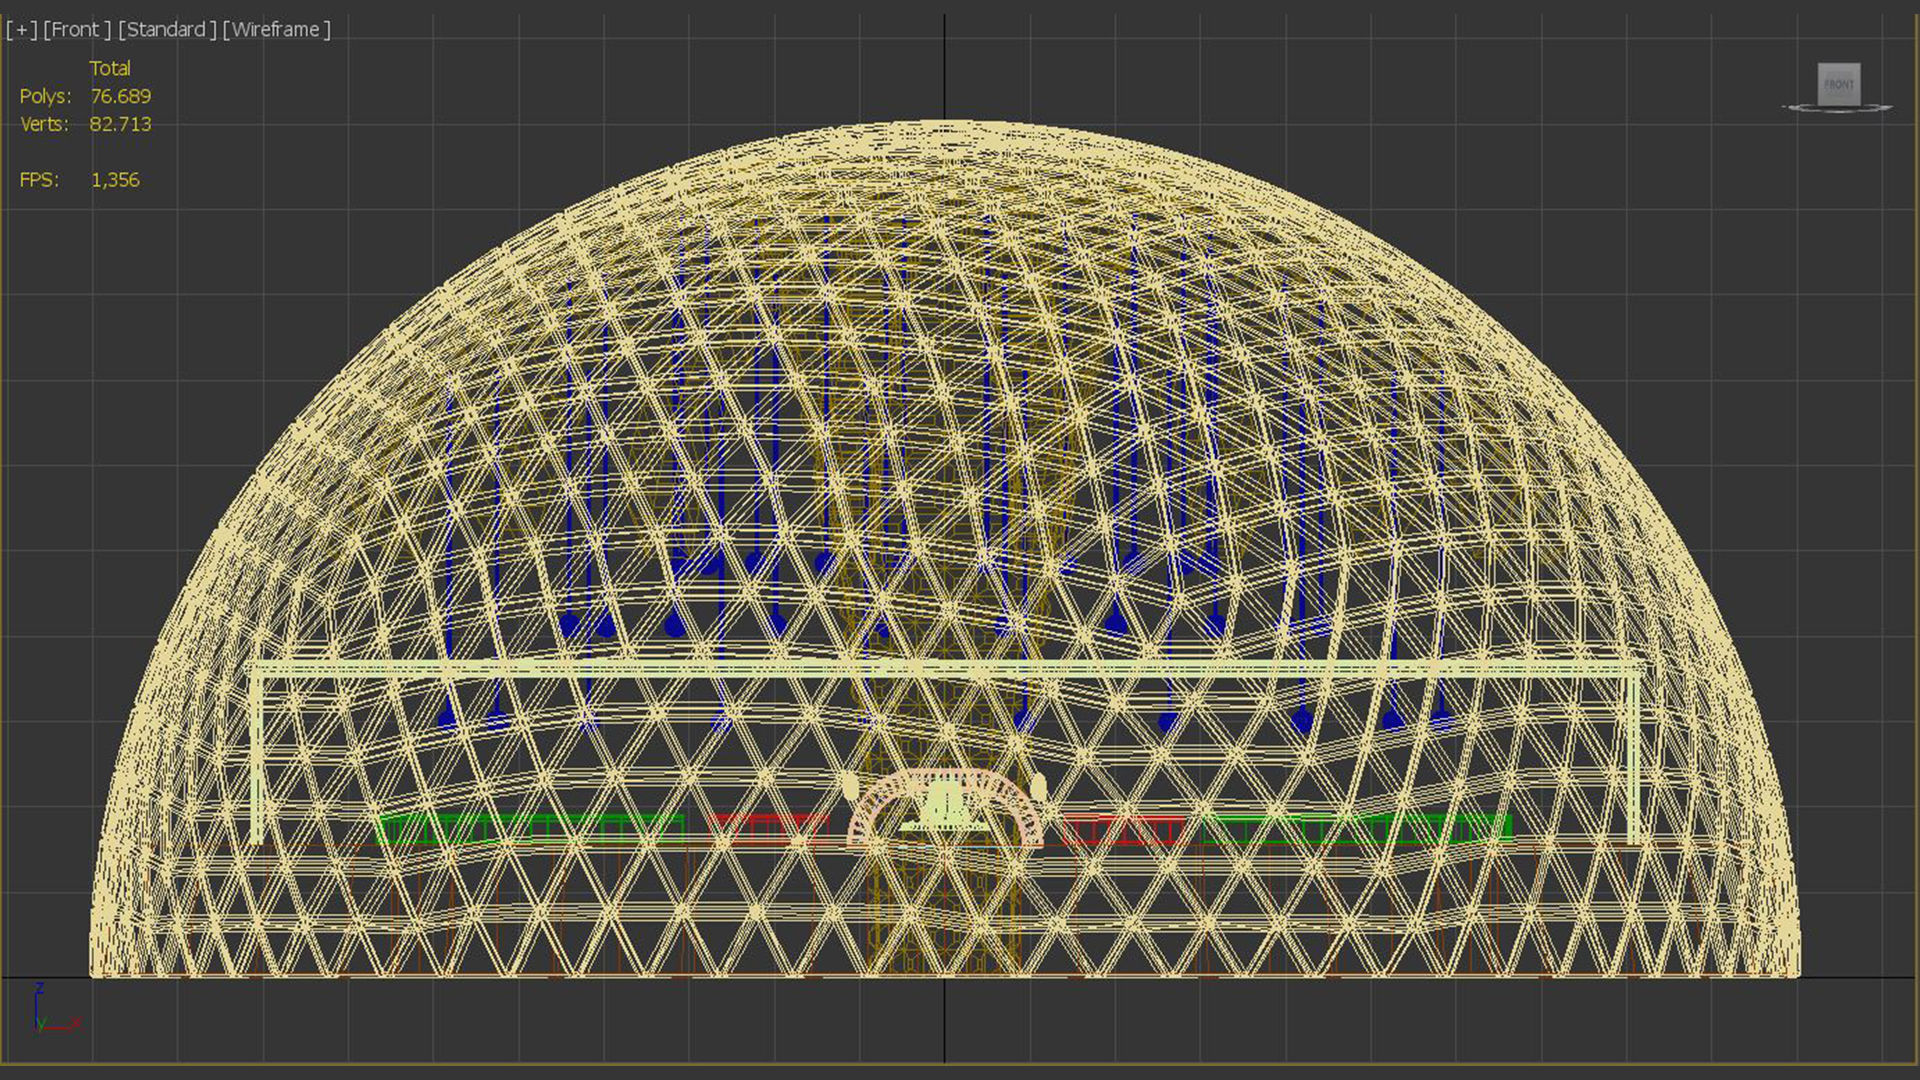The width and height of the screenshot is (1920, 1080).
Task: Open the [Wireframe] display mode menu
Action: [276, 29]
